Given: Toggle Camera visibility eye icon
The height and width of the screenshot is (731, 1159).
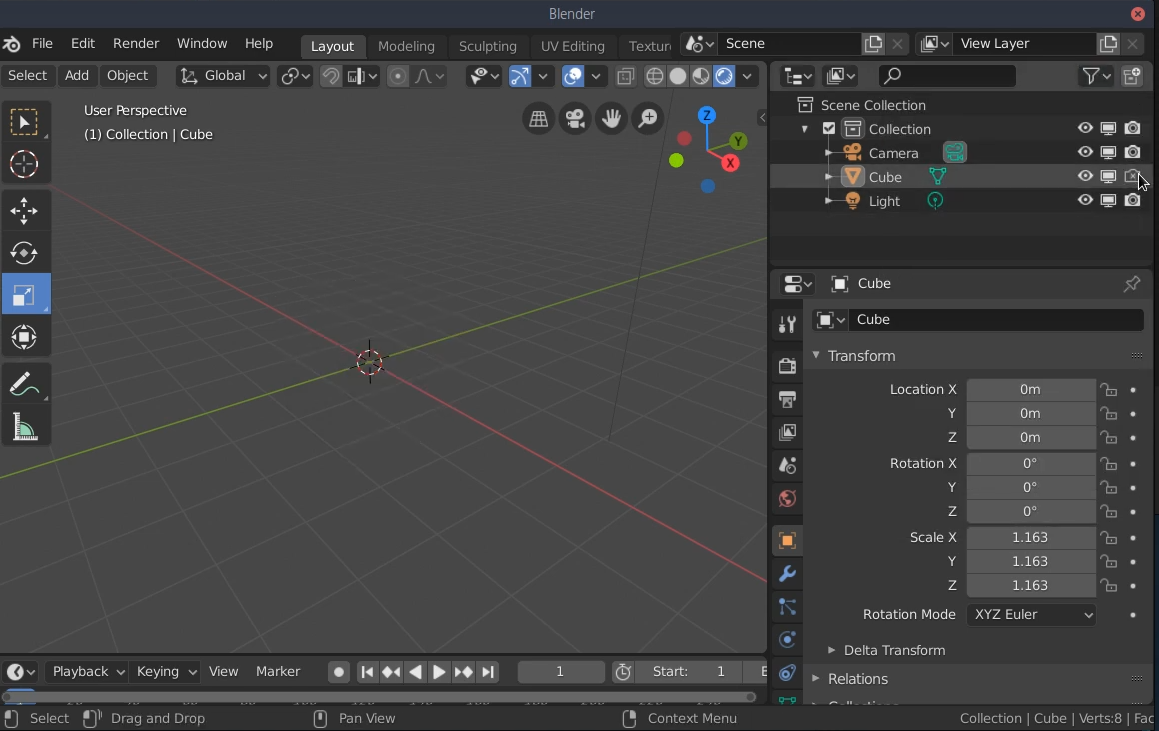Looking at the screenshot, I should tap(1084, 152).
